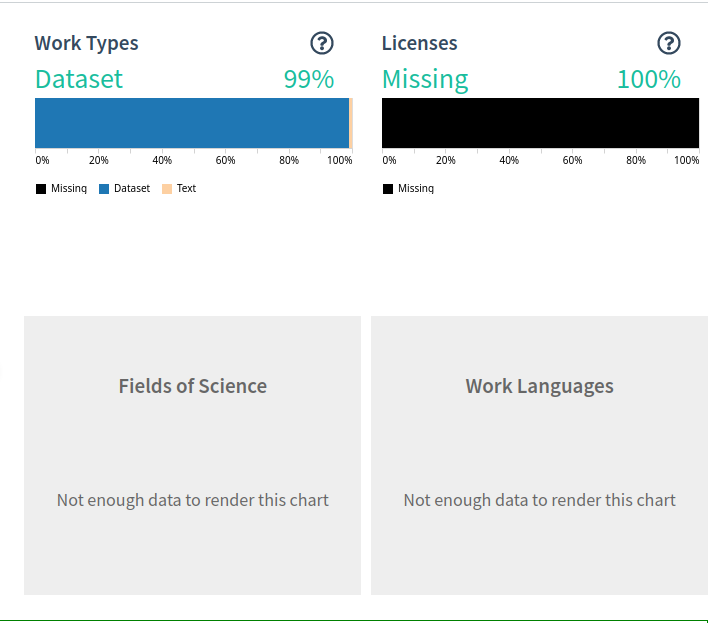Click the 99% value in Work Types
Viewport: 711px width, 623px height.
tap(309, 79)
